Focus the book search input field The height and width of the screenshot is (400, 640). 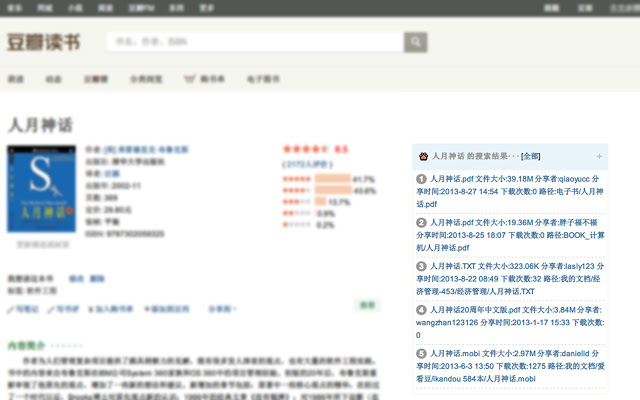[x=256, y=42]
